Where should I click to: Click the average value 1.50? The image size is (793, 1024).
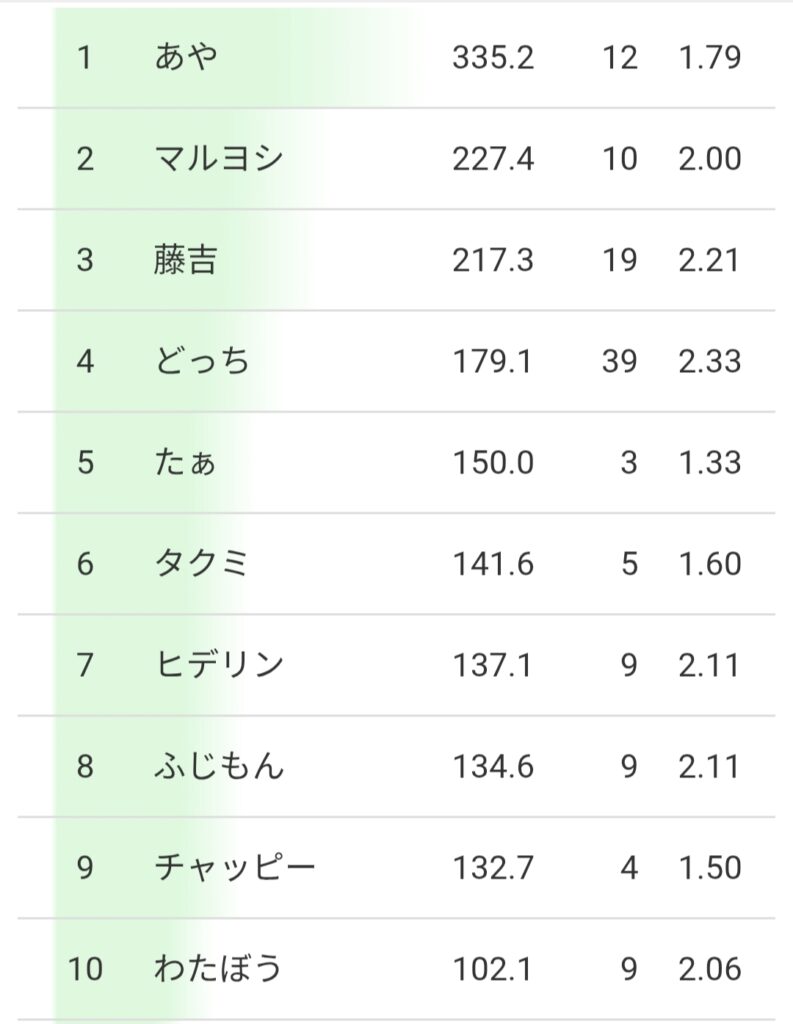tap(710, 867)
